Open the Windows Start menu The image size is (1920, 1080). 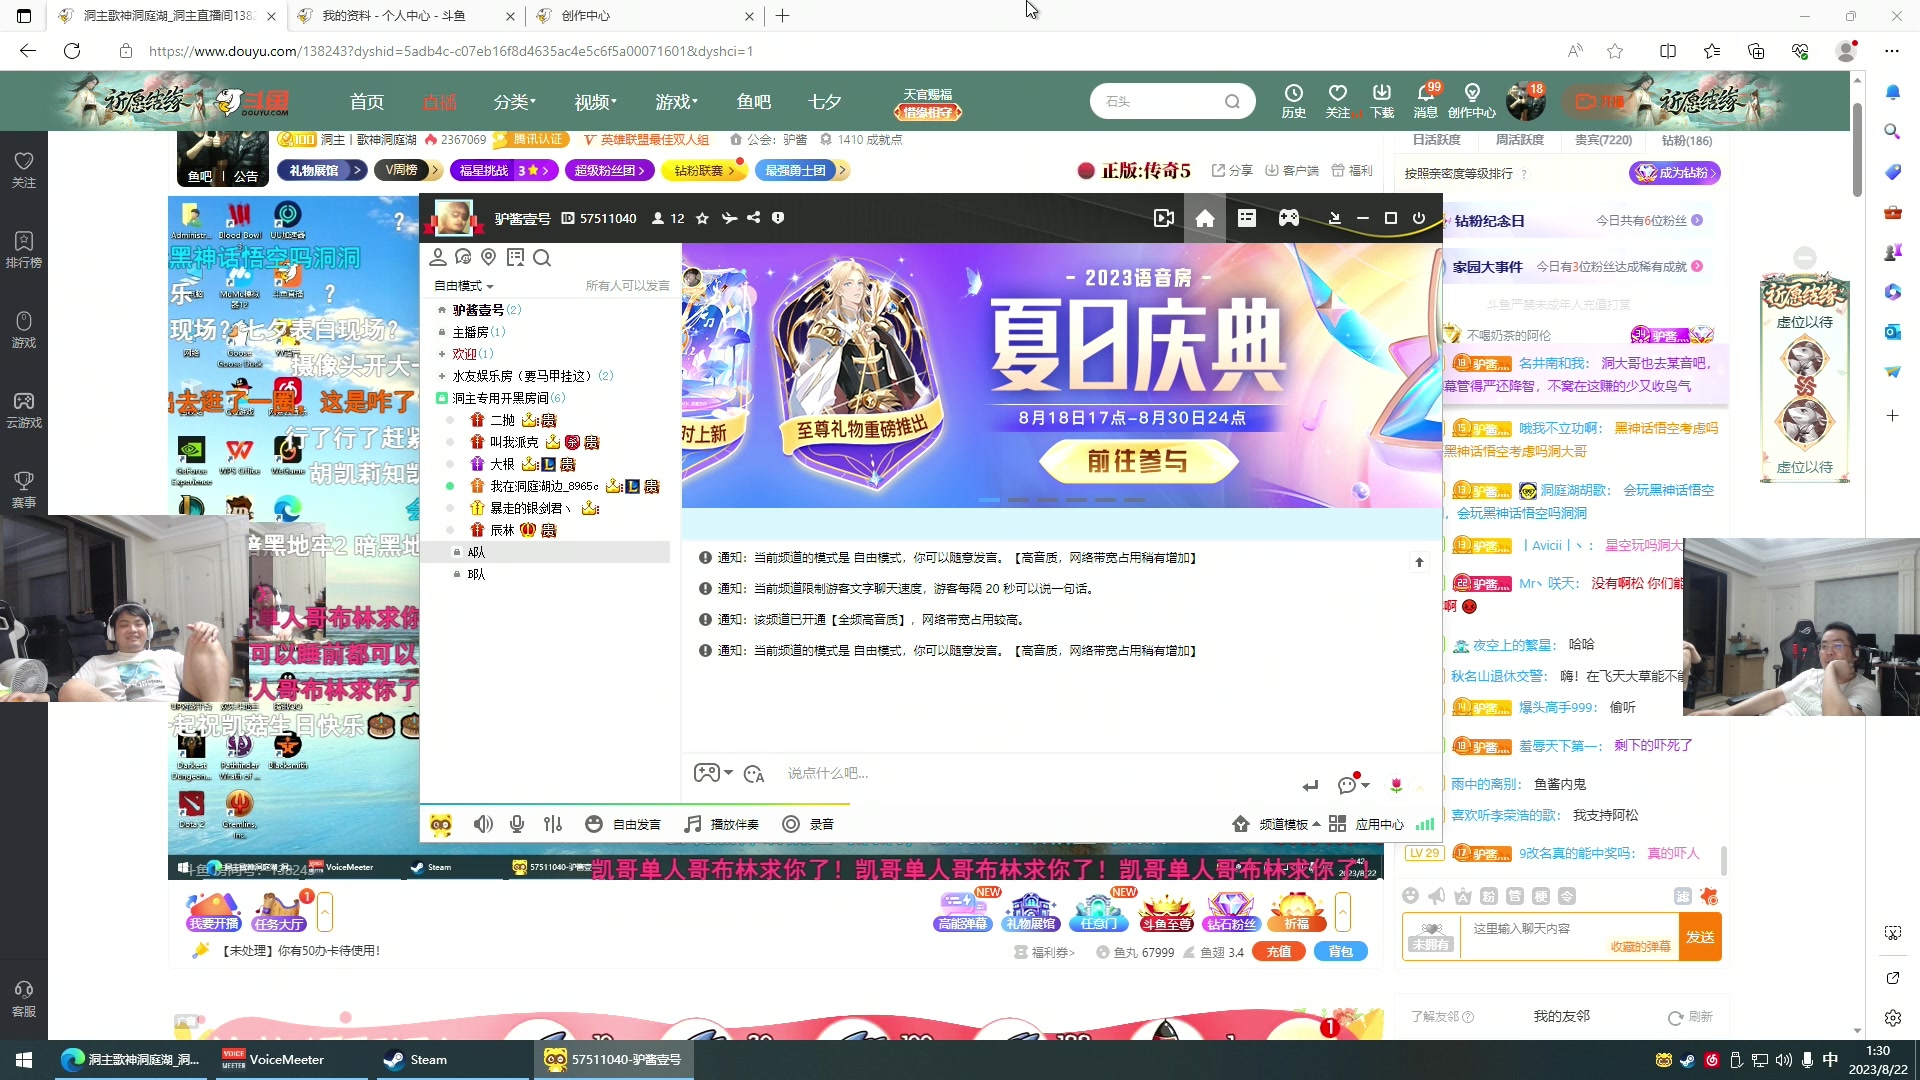pyautogui.click(x=24, y=1059)
